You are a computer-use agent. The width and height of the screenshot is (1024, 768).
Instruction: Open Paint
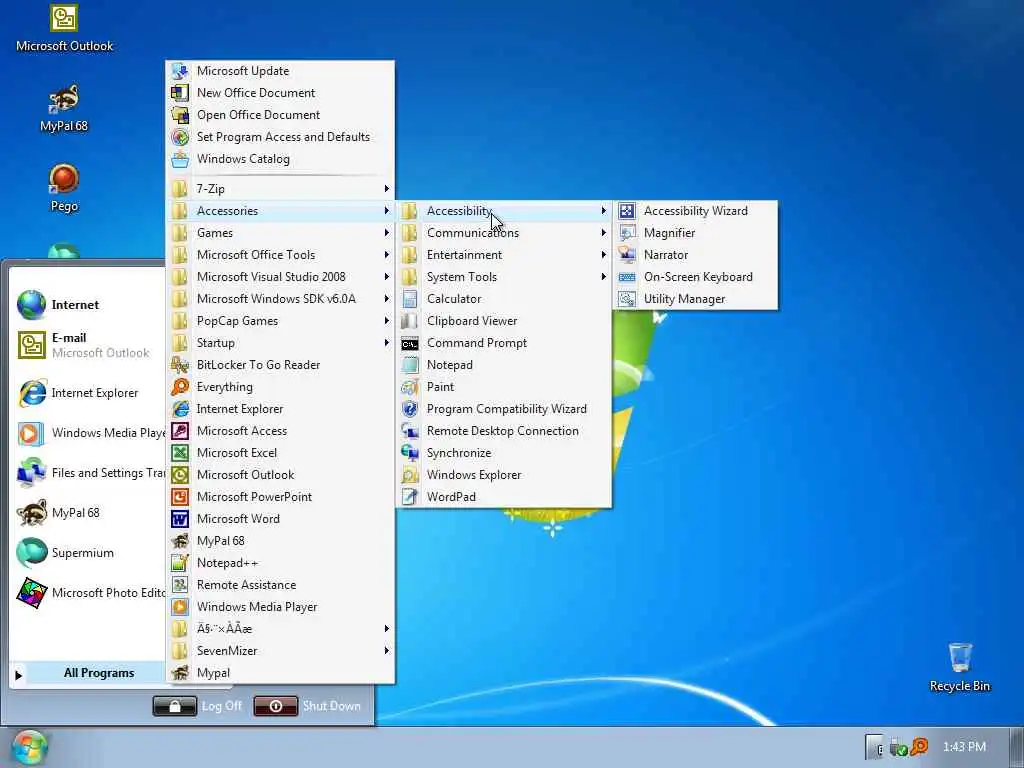504,387
